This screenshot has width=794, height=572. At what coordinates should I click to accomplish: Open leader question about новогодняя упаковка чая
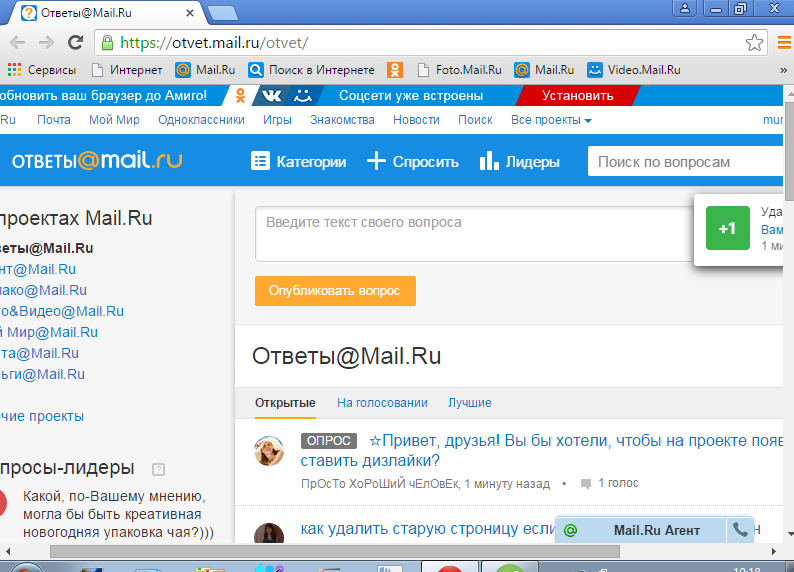(118, 514)
